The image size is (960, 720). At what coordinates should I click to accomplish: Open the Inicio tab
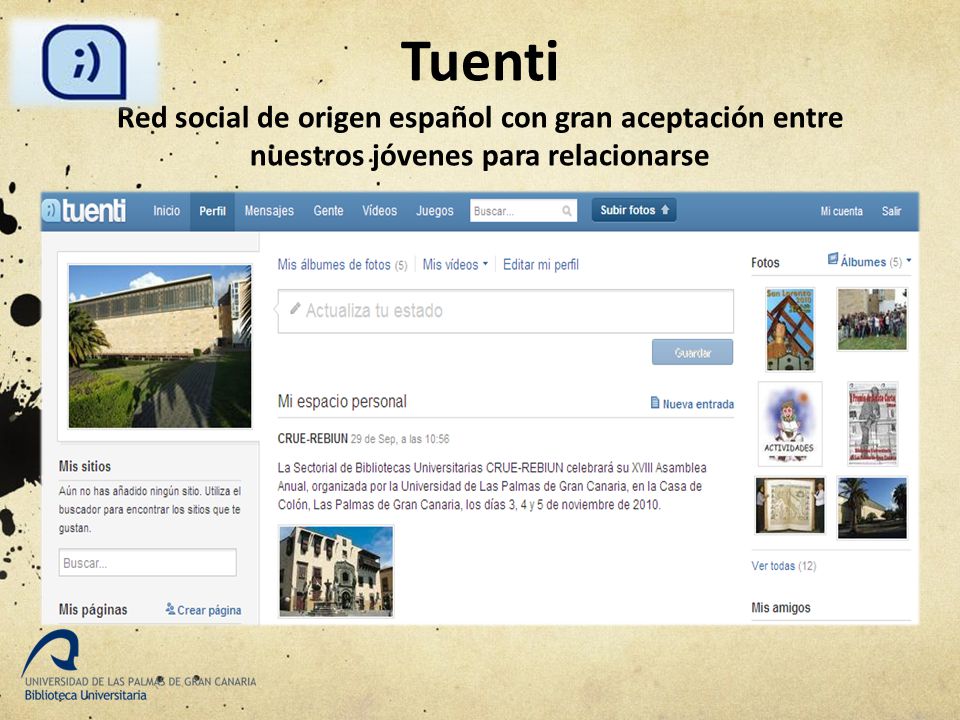click(167, 211)
